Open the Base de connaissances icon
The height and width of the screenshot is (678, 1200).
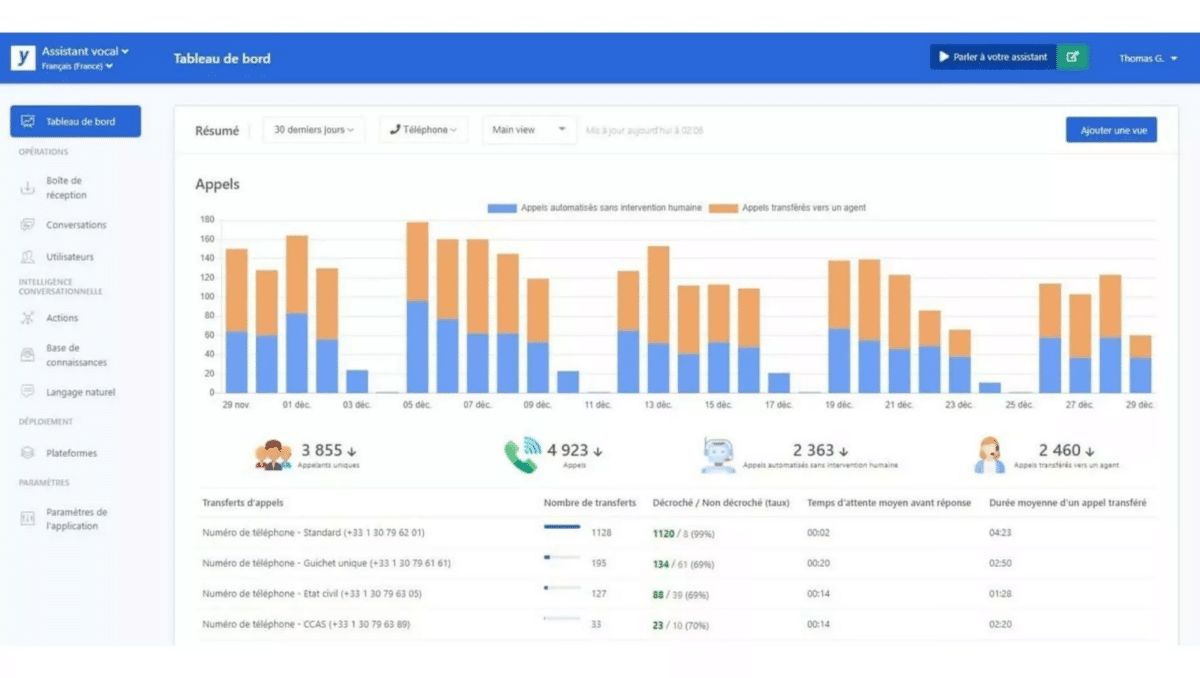pyautogui.click(x=28, y=355)
